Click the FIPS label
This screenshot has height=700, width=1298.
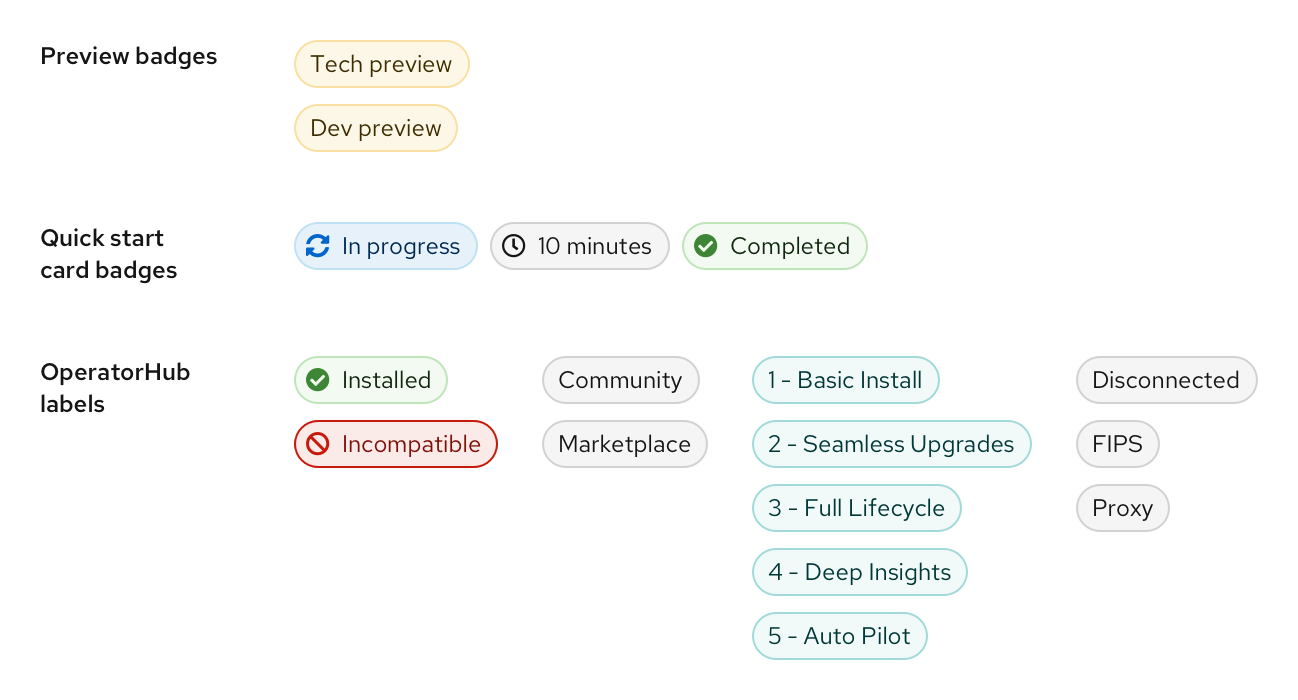1117,444
